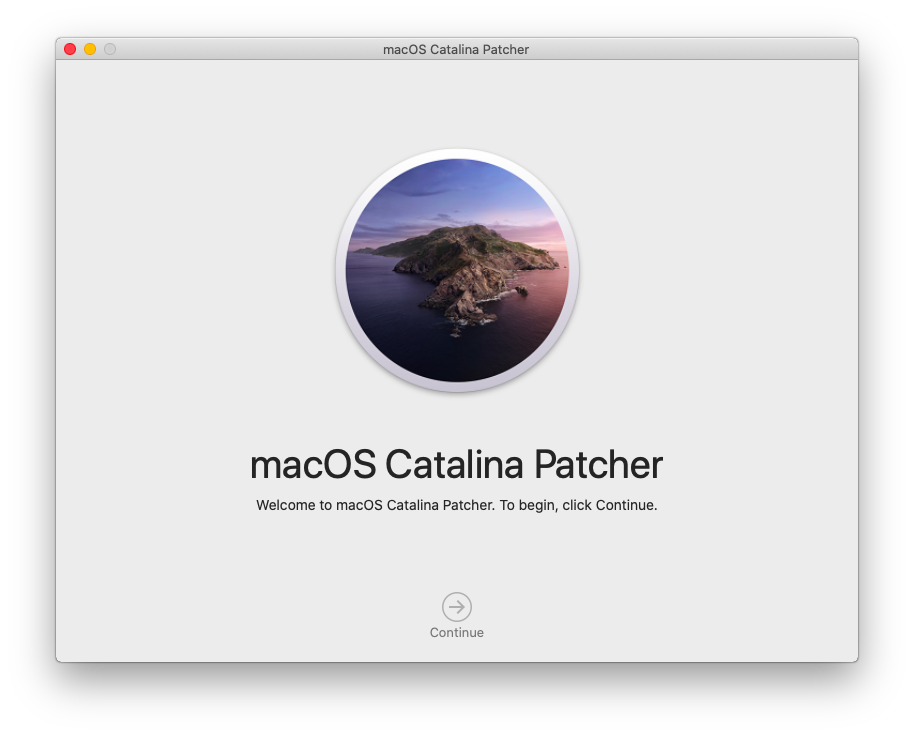Screen dimensions: 914x736
Task: Click the large macOS Catalina Patcher heading
Action: pyautogui.click(x=456, y=465)
